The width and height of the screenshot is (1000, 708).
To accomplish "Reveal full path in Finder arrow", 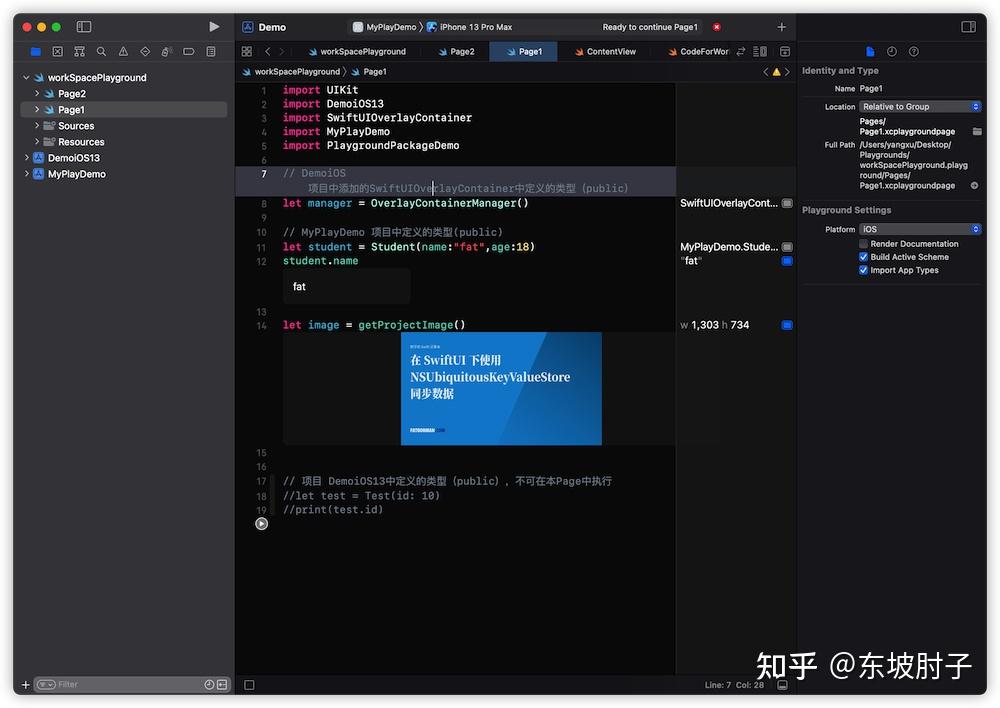I will tap(974, 186).
